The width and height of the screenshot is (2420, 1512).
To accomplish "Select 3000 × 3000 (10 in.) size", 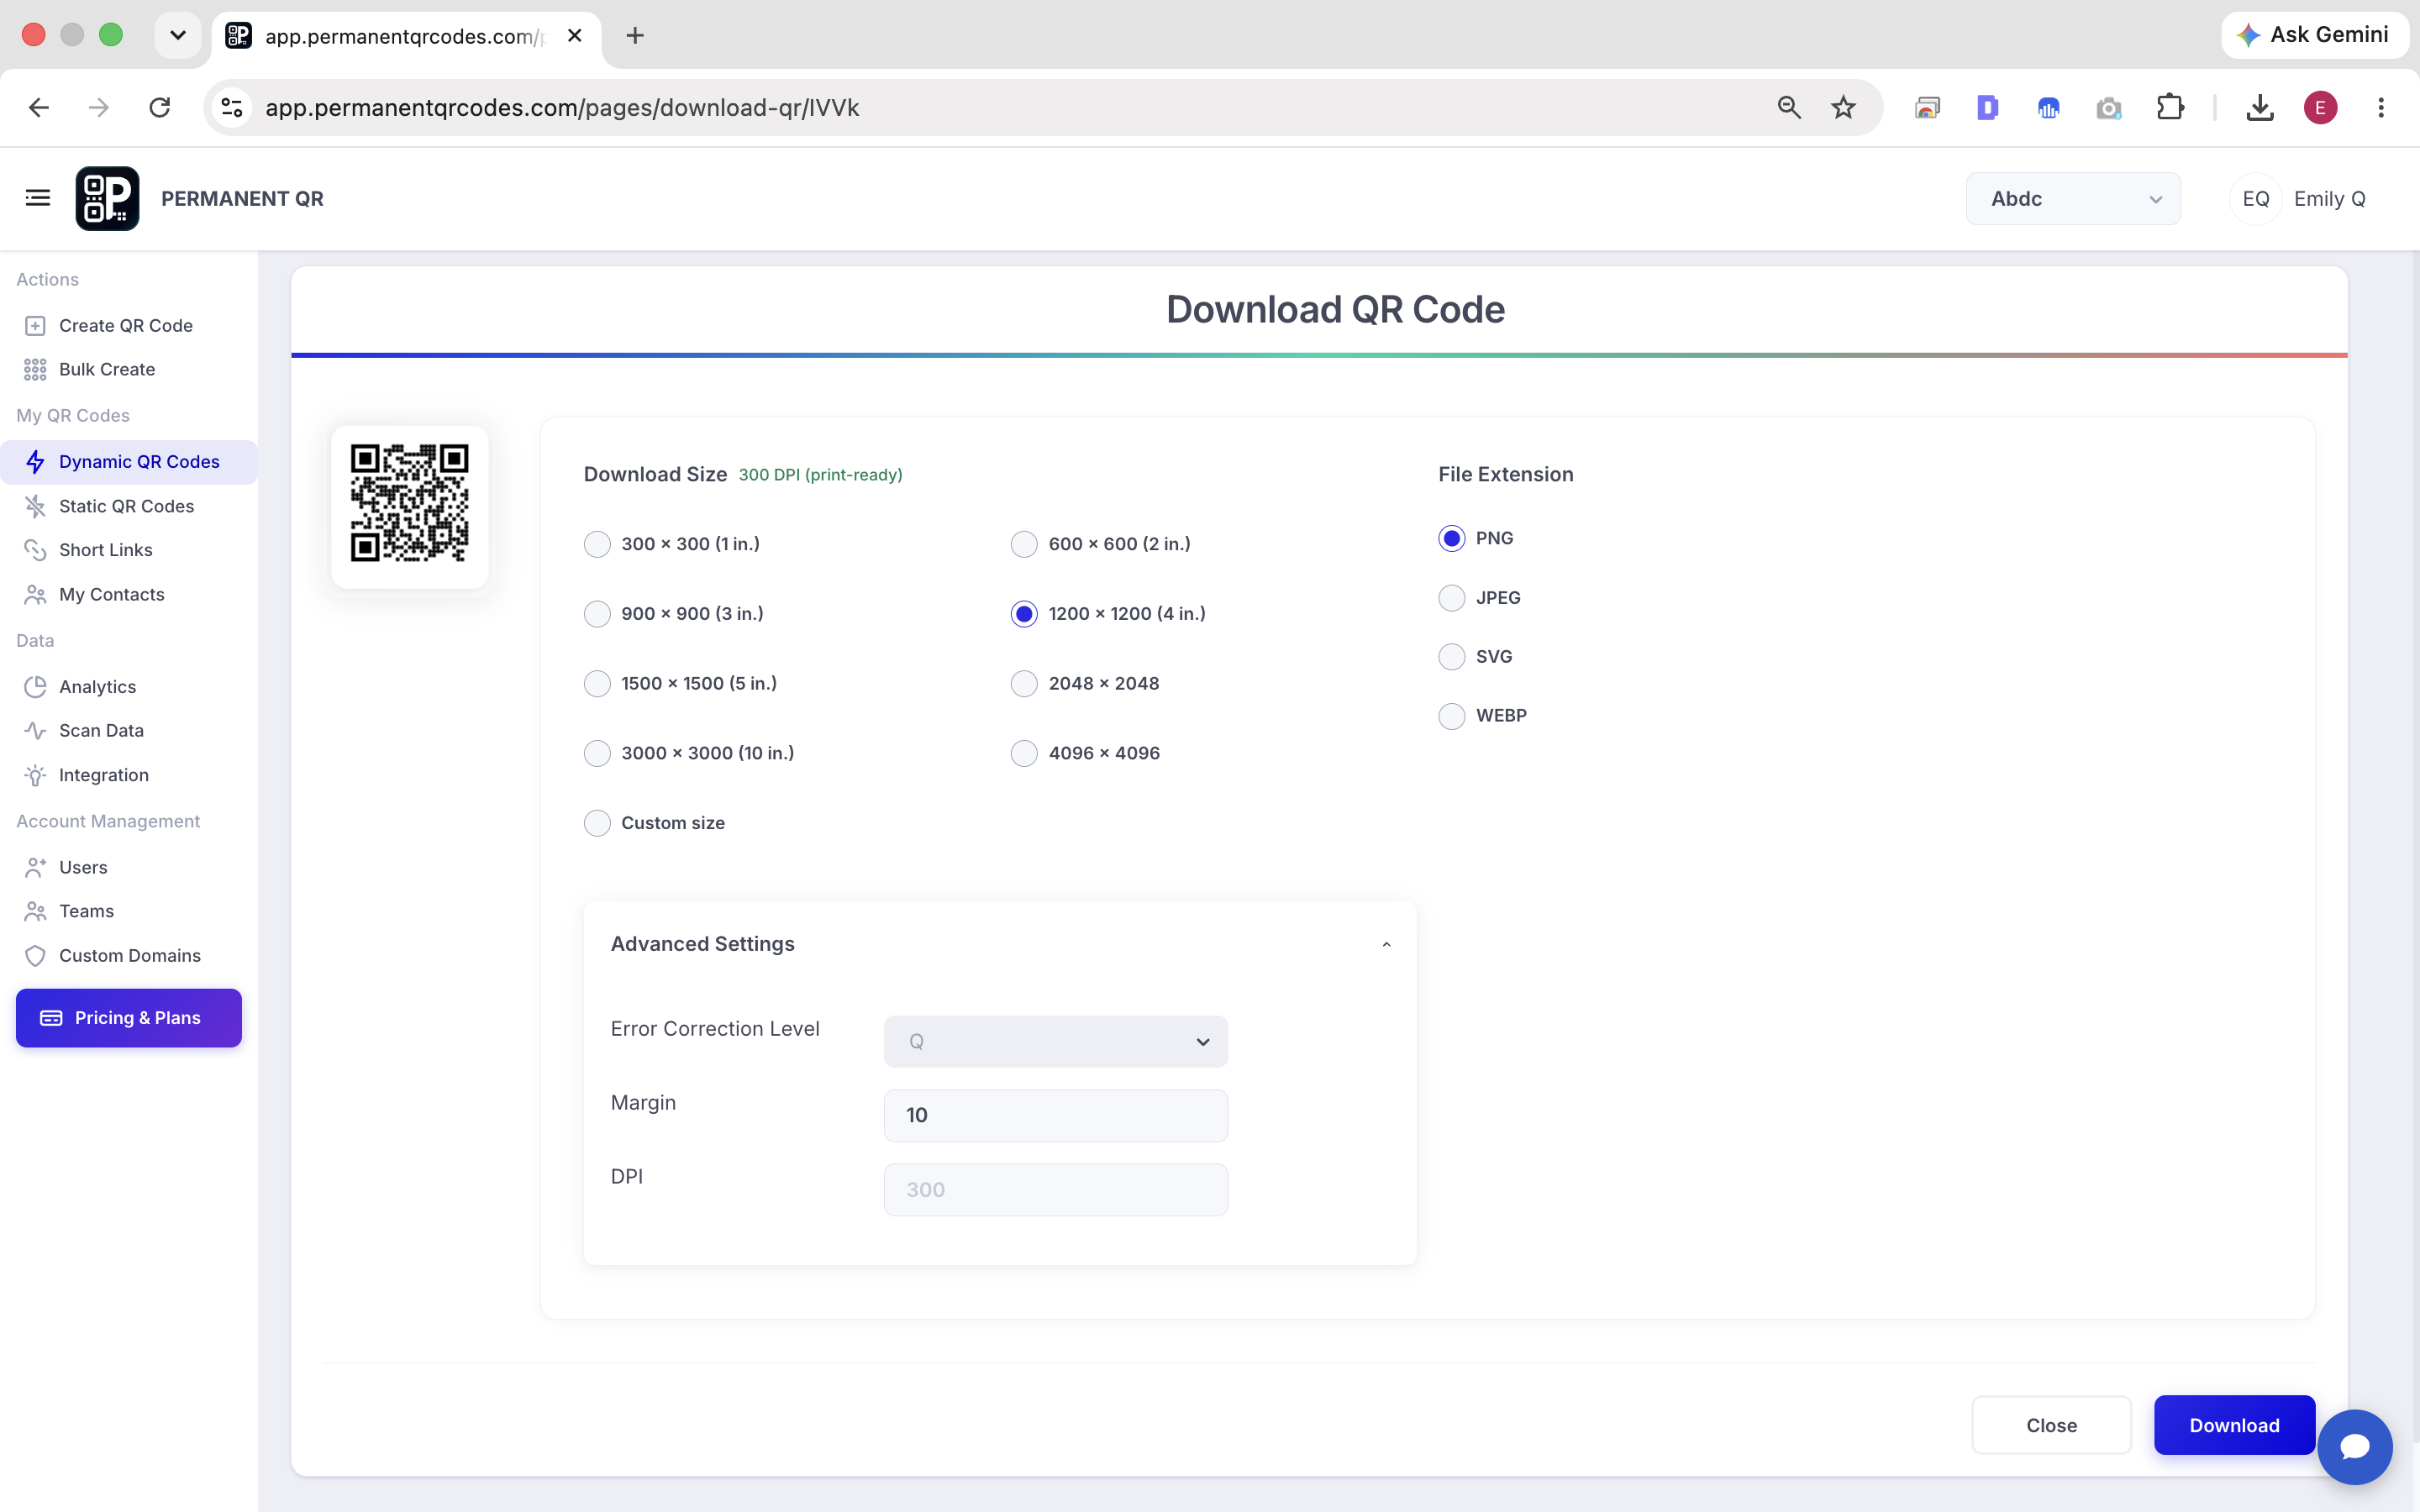I will coord(597,753).
